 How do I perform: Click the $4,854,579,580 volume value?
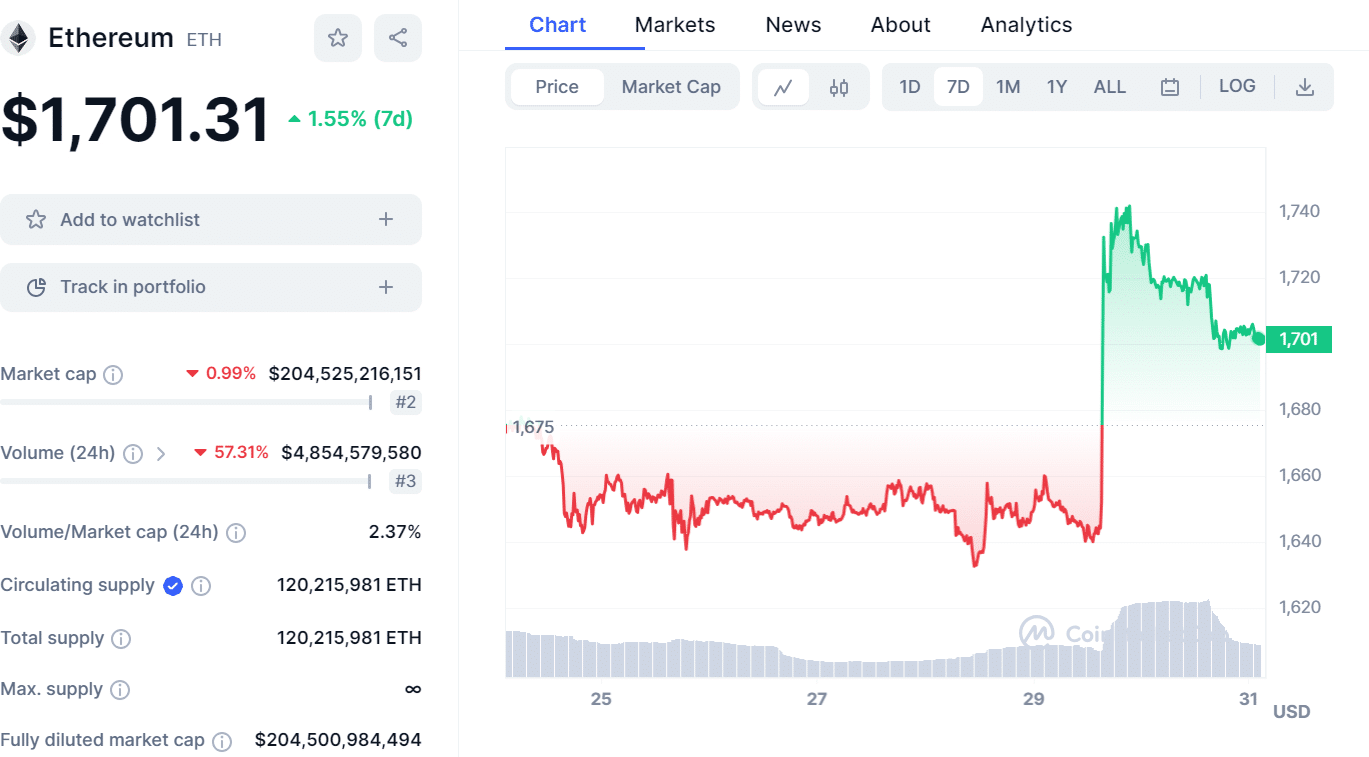[351, 453]
